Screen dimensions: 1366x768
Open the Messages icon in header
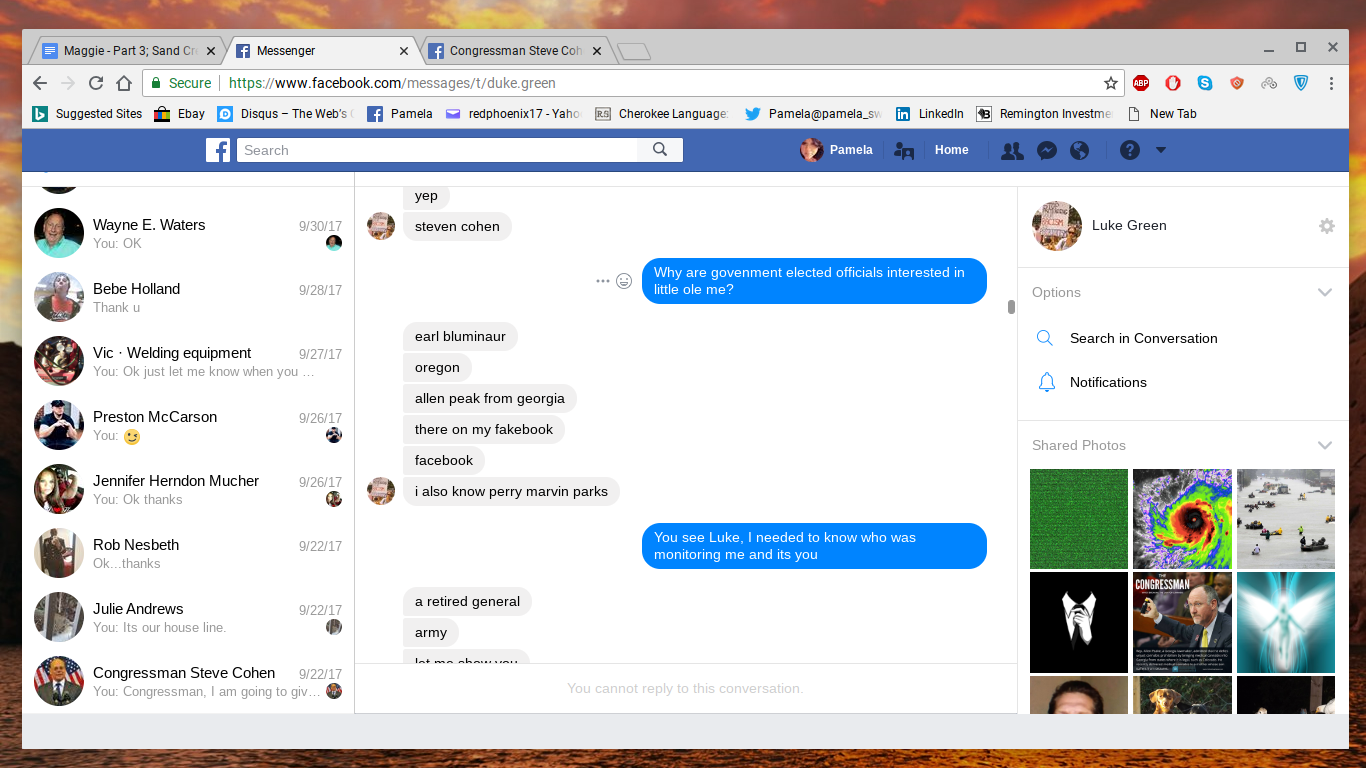[x=1047, y=150]
